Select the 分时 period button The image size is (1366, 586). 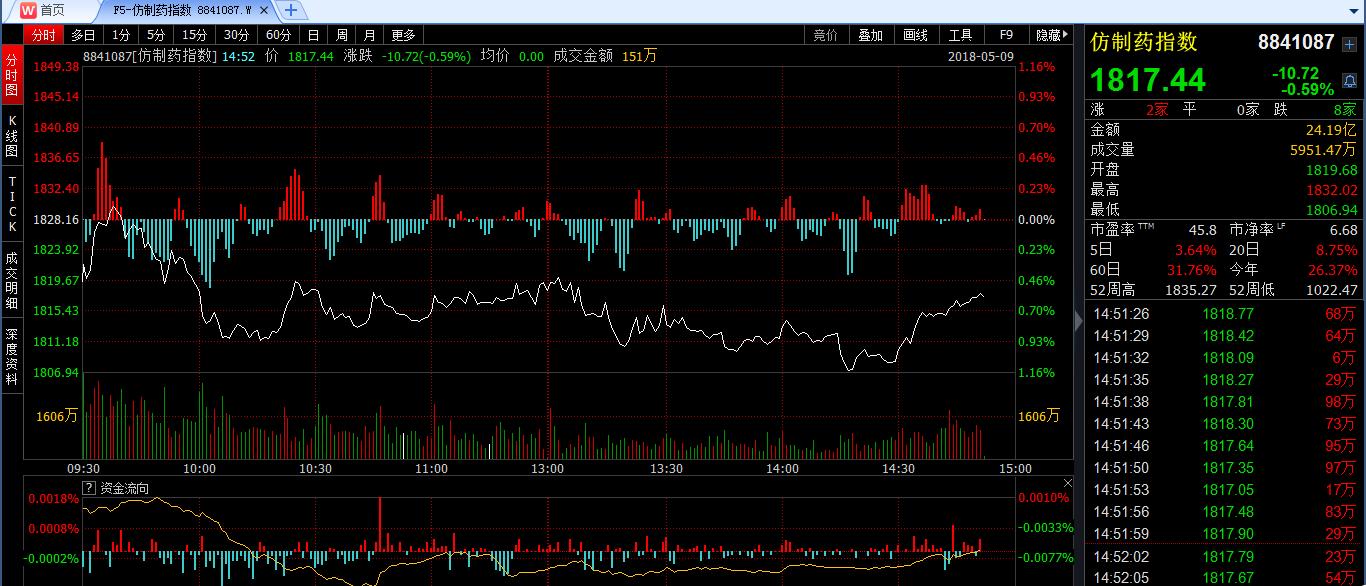coord(43,35)
